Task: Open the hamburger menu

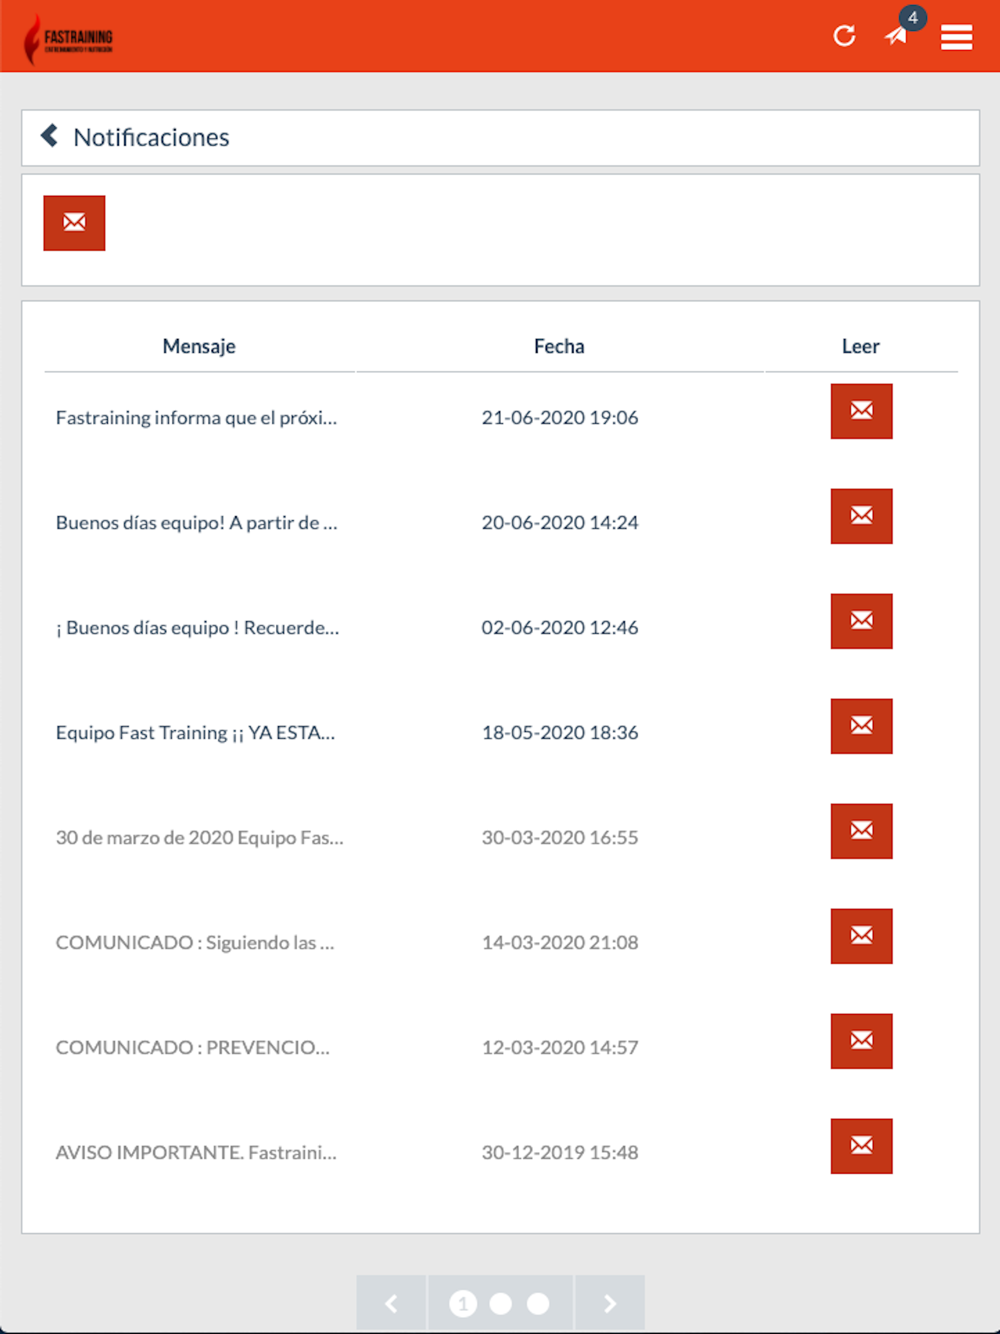Action: tap(957, 37)
